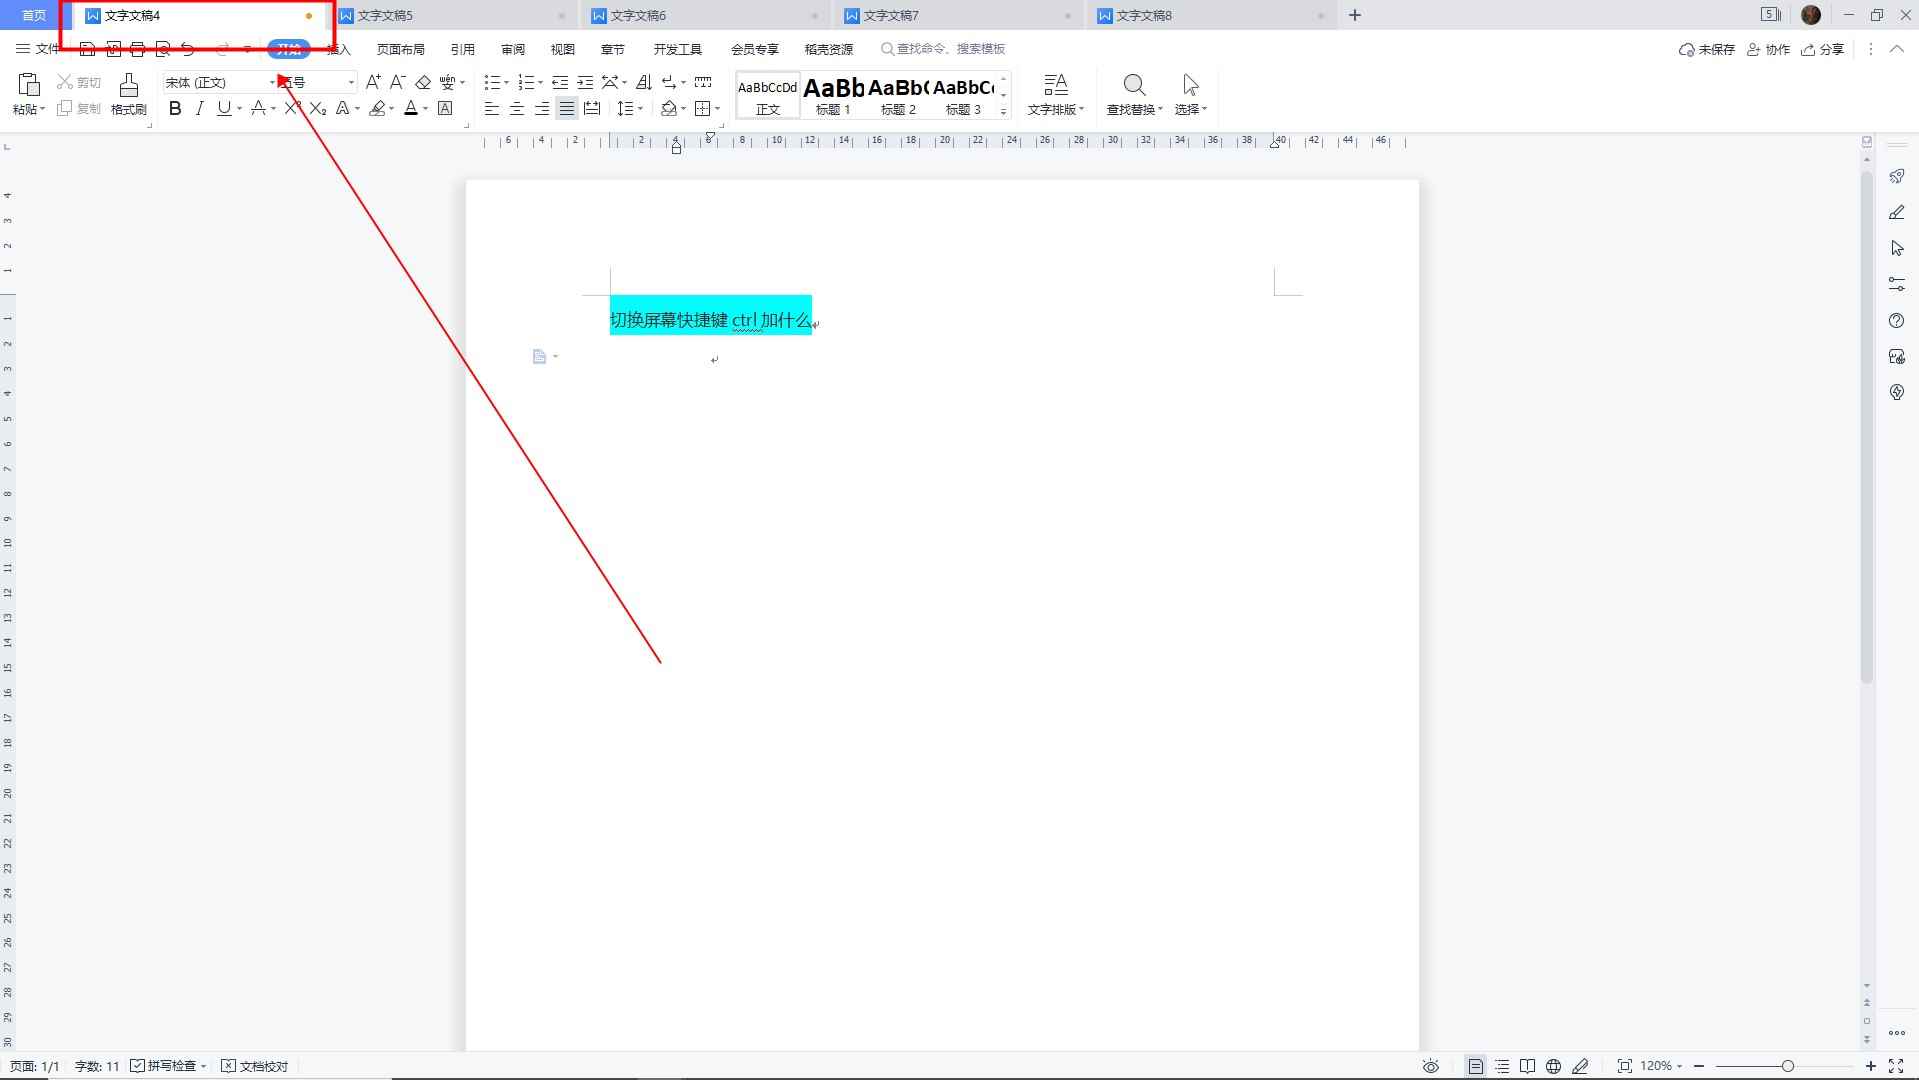Viewport: 1919px width, 1080px height.
Task: Click the center alignment icon
Action: point(517,109)
